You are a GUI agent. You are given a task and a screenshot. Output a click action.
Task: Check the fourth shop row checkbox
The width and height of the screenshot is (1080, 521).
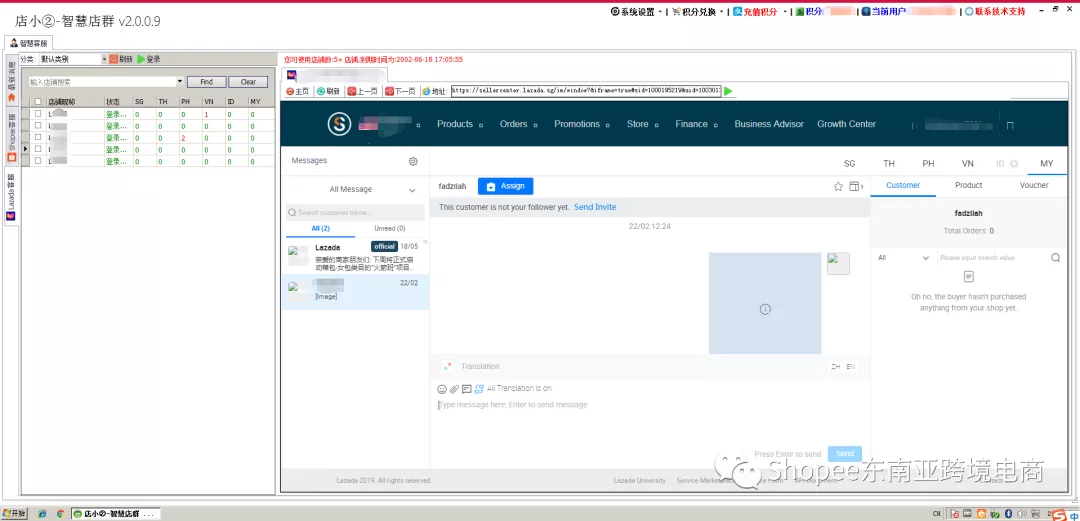pyautogui.click(x=39, y=149)
